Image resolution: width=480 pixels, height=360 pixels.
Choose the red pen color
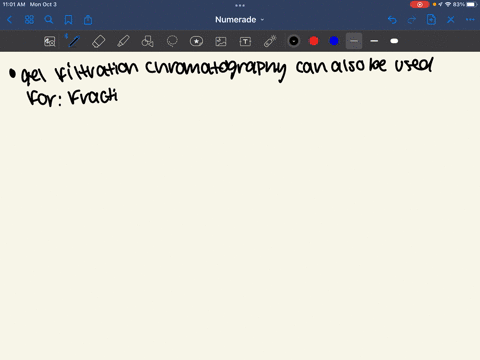(314, 41)
